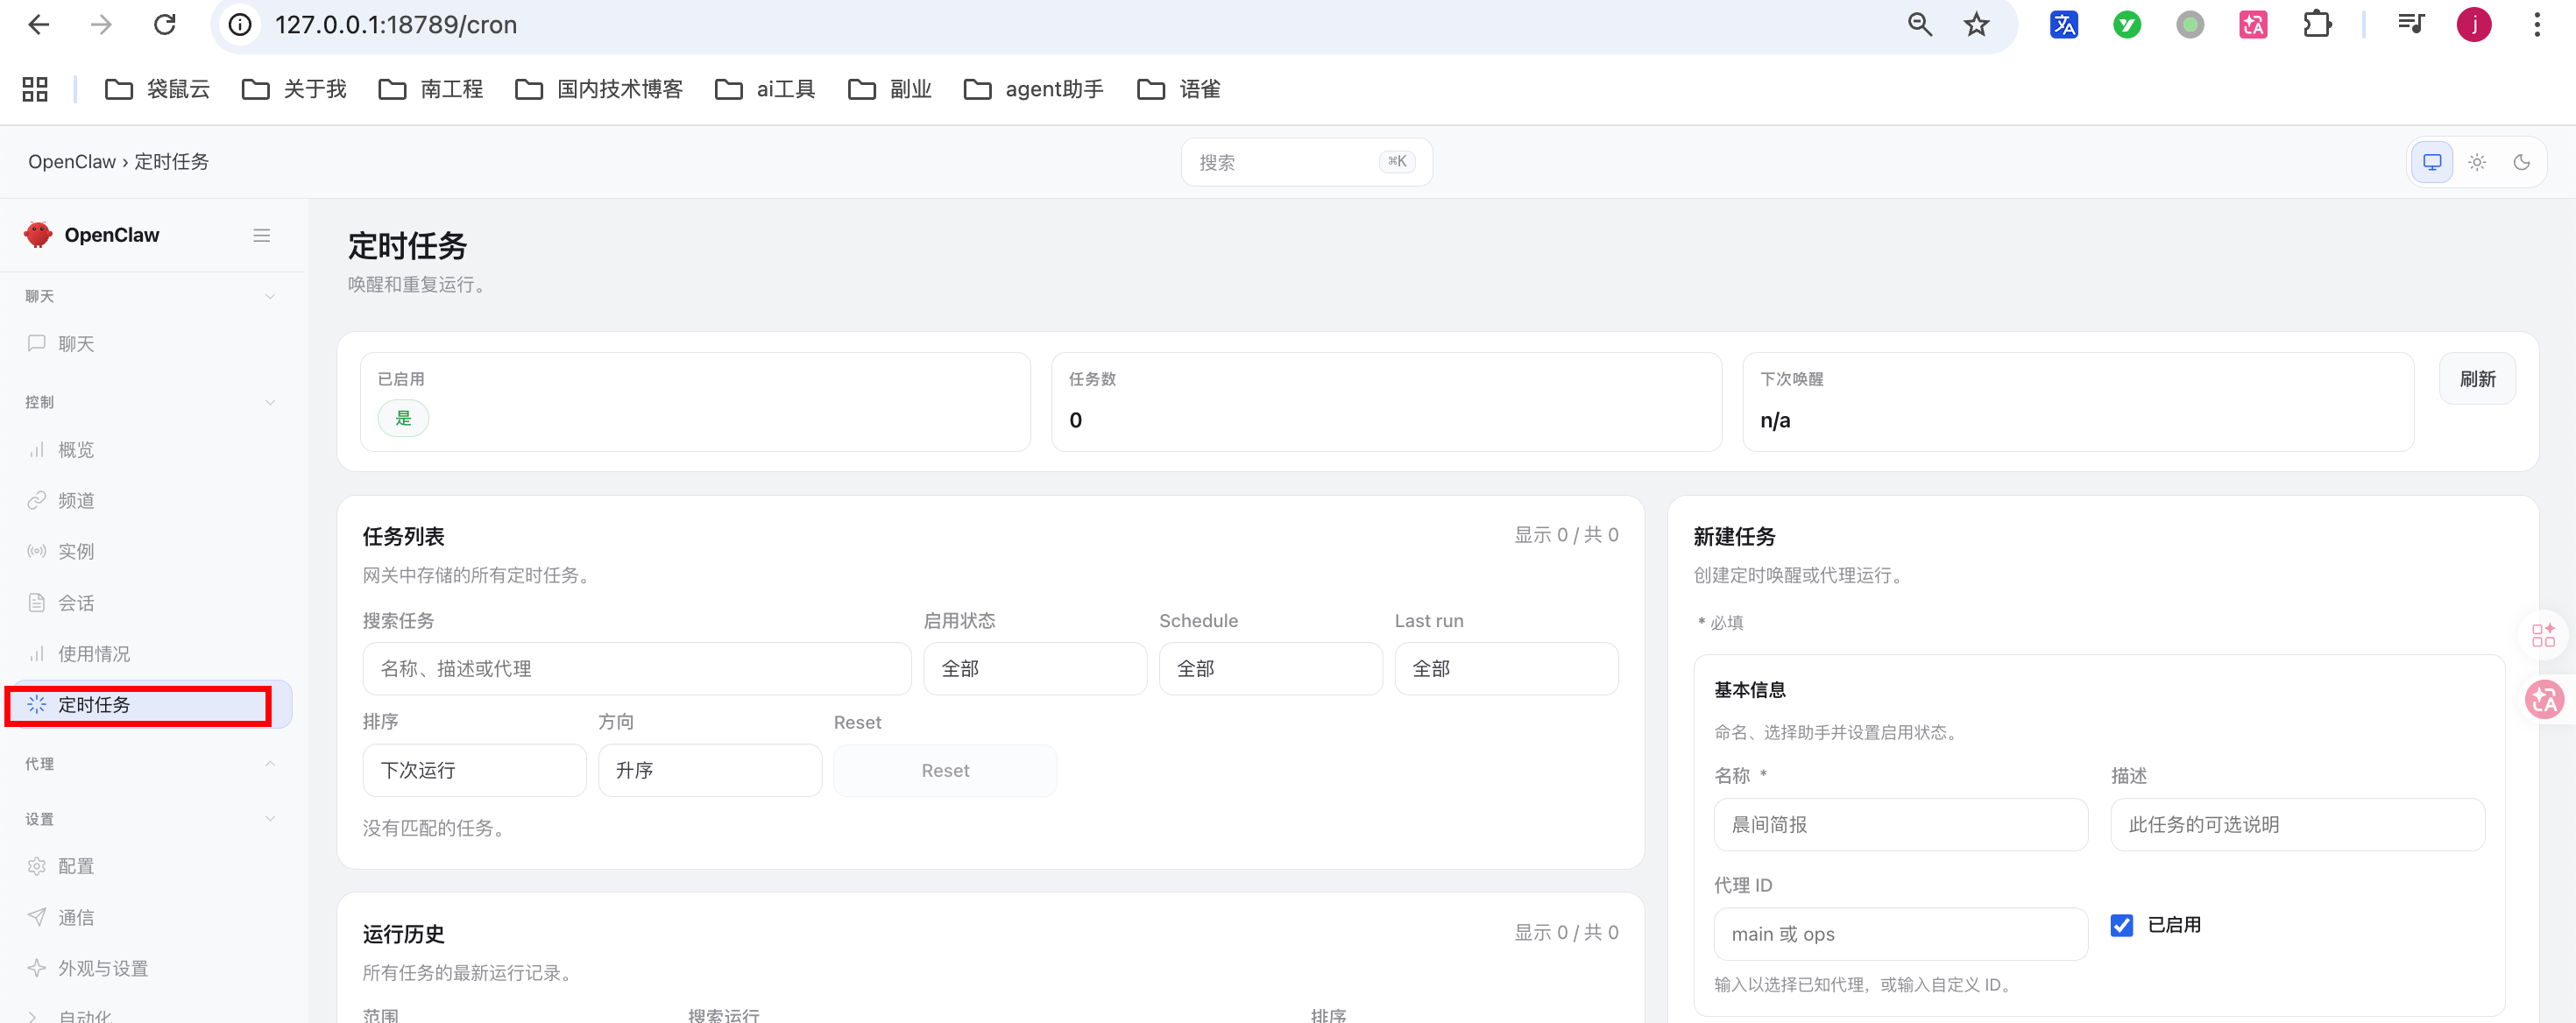Focus the 搜索 box in the top bar

point(1306,162)
